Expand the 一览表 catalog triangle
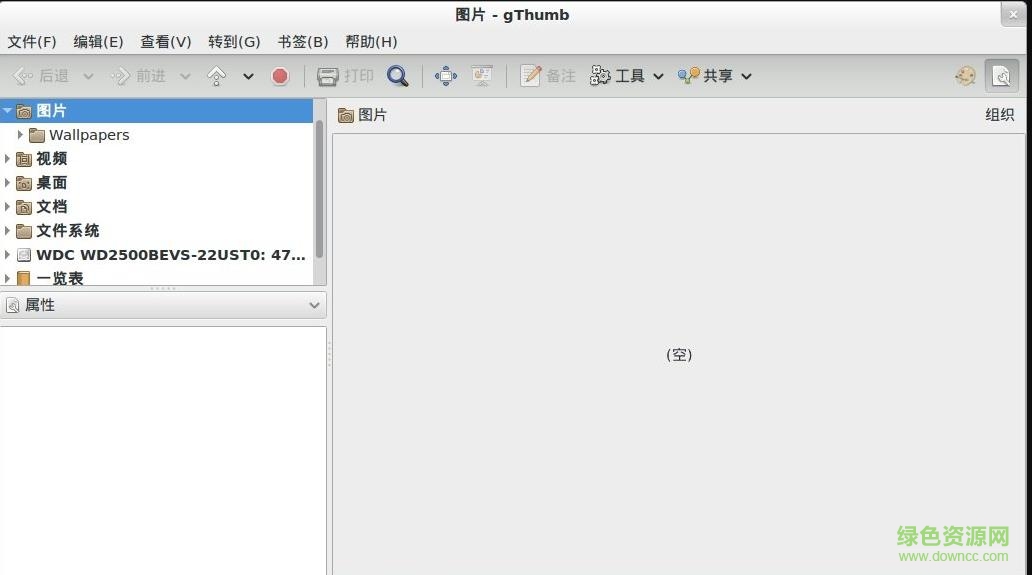 pos(7,278)
